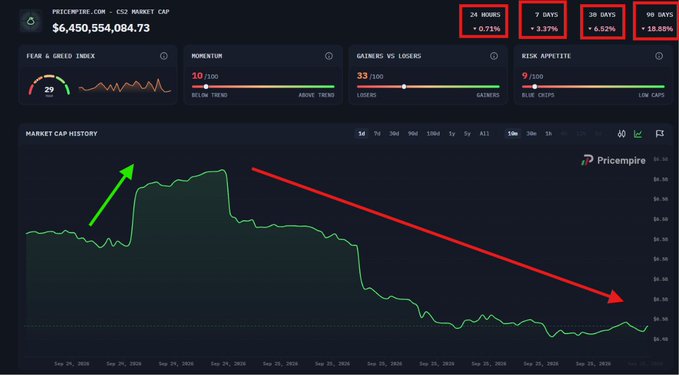This screenshot has height=375, width=679.
Task: Click the ABOVE TREND label
Action: (x=316, y=95)
